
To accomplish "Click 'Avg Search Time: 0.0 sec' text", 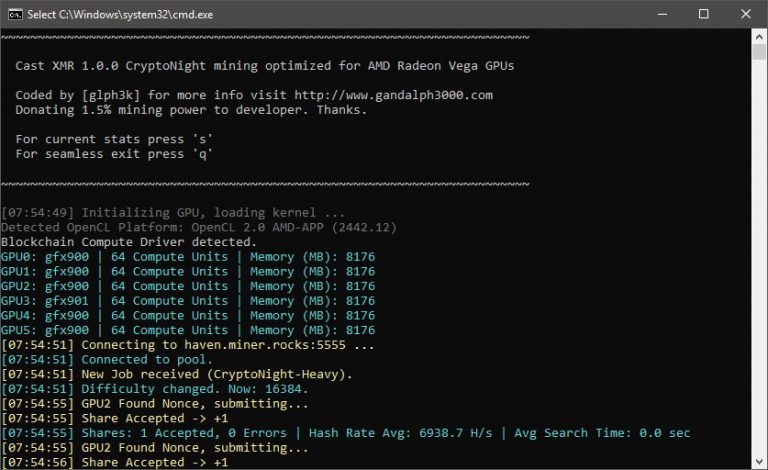I will click(x=602, y=433).
